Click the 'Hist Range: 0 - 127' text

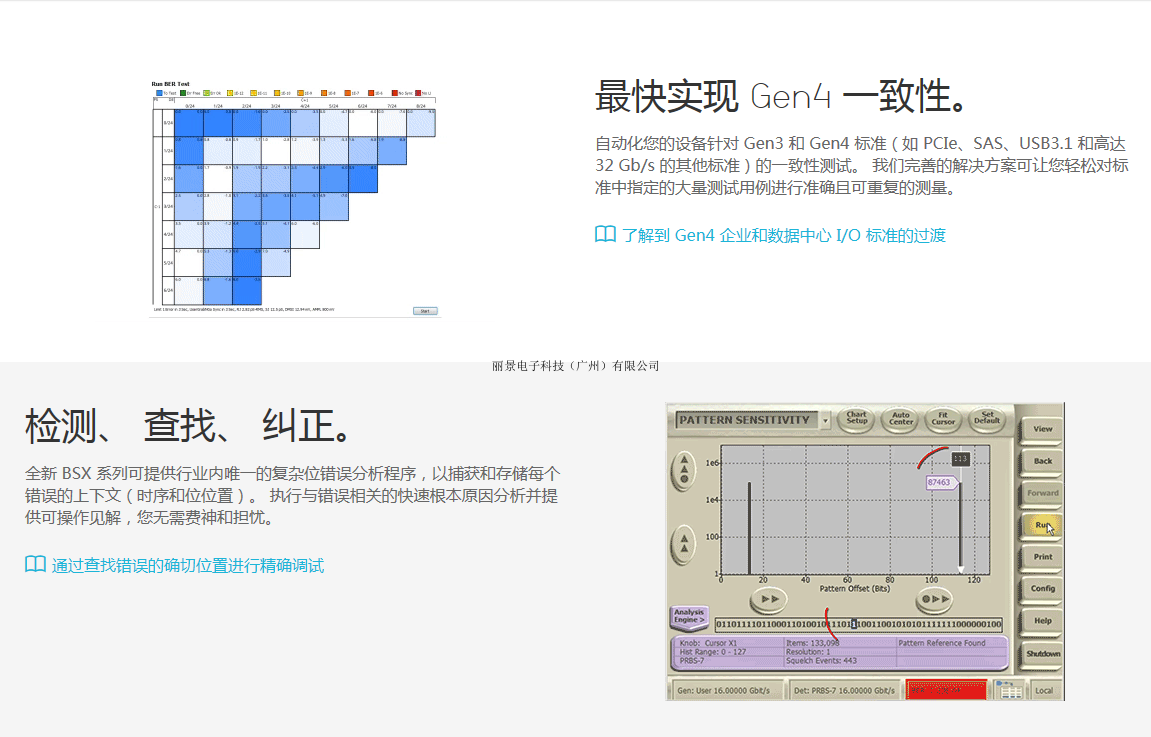713,652
